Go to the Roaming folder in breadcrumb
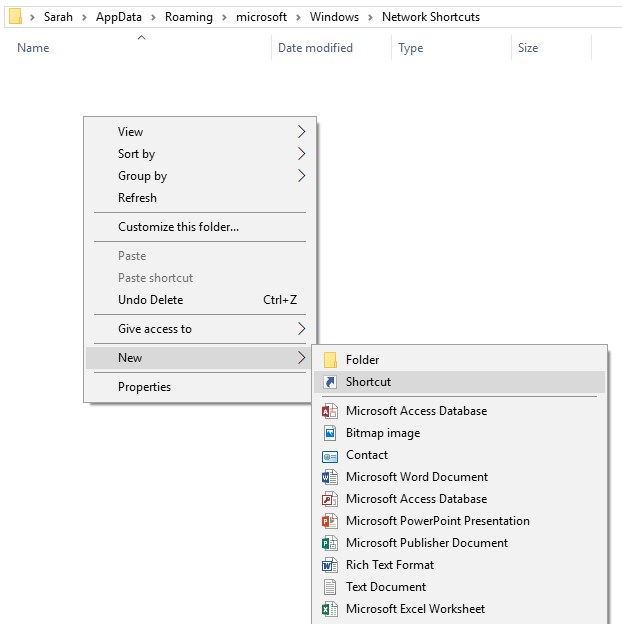Viewport: 622px width, 624px height. click(187, 17)
